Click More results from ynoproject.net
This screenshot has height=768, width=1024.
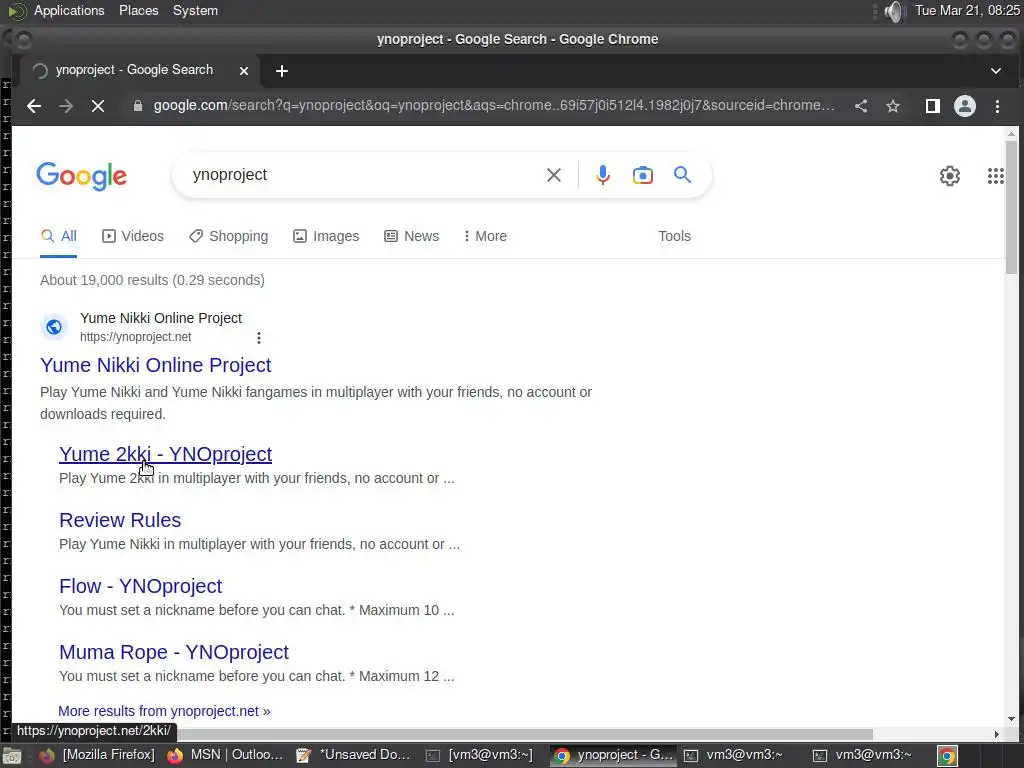(x=164, y=711)
